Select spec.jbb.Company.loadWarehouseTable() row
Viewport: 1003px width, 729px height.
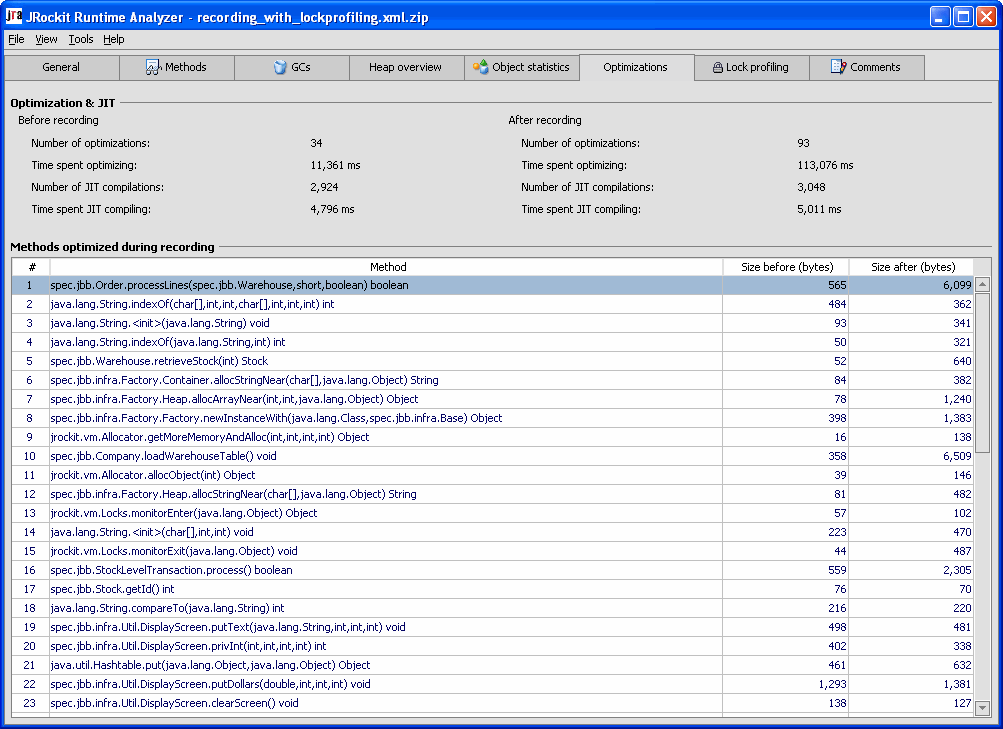click(x=494, y=456)
